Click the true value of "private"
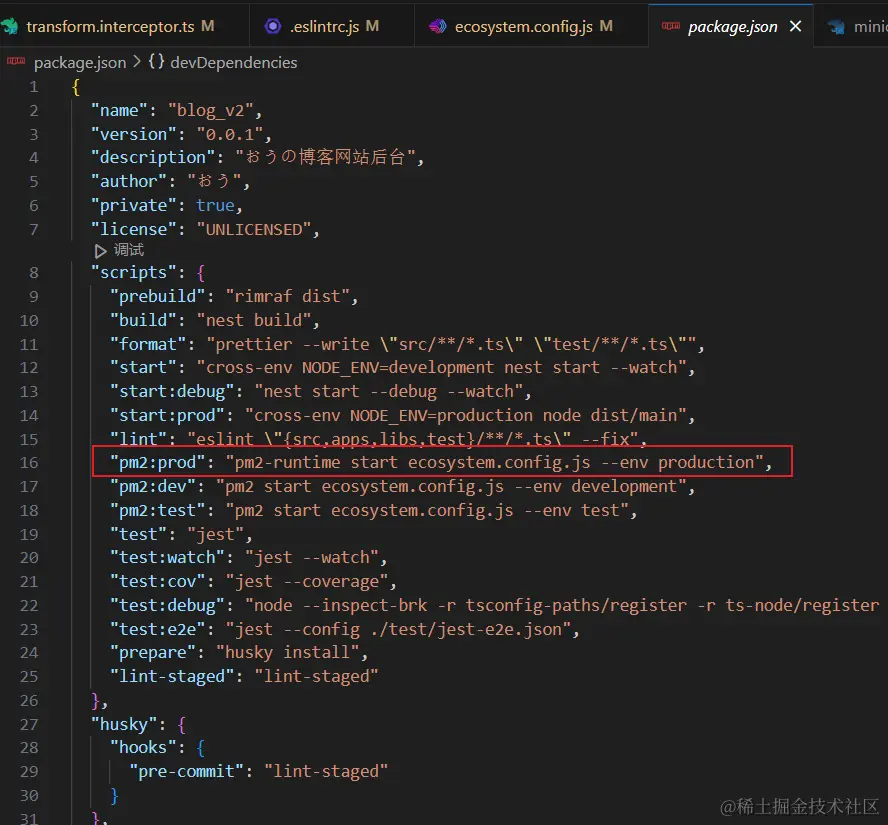This screenshot has width=888, height=825. [215, 205]
